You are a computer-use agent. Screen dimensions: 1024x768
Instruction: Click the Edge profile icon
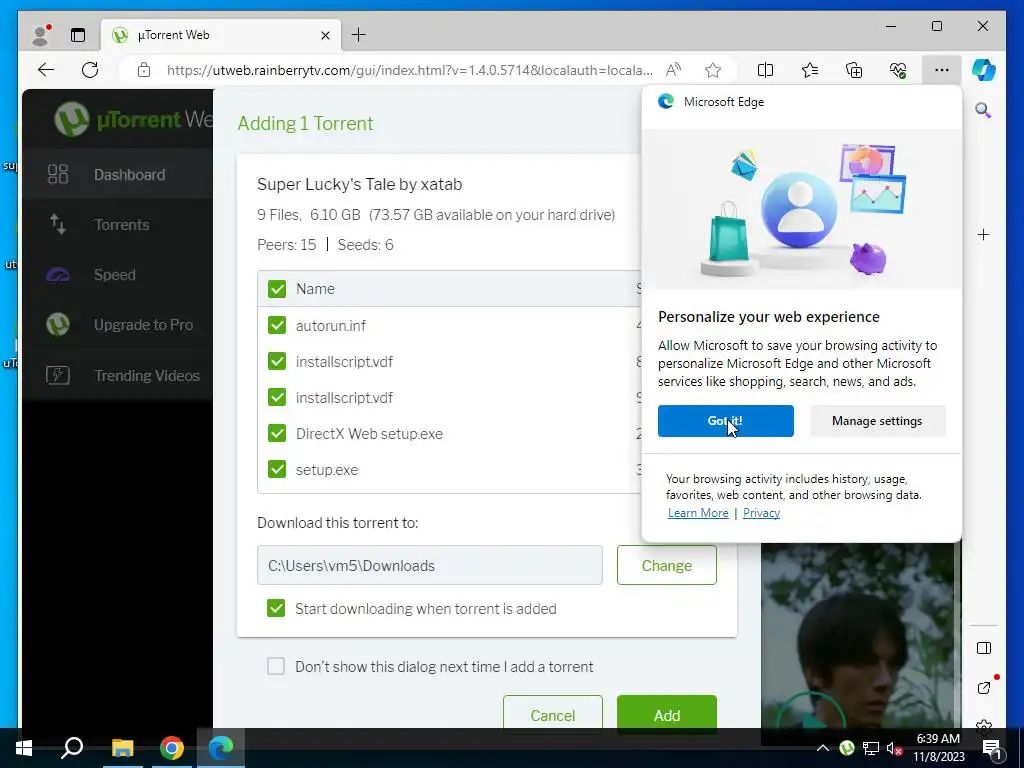click(42, 35)
